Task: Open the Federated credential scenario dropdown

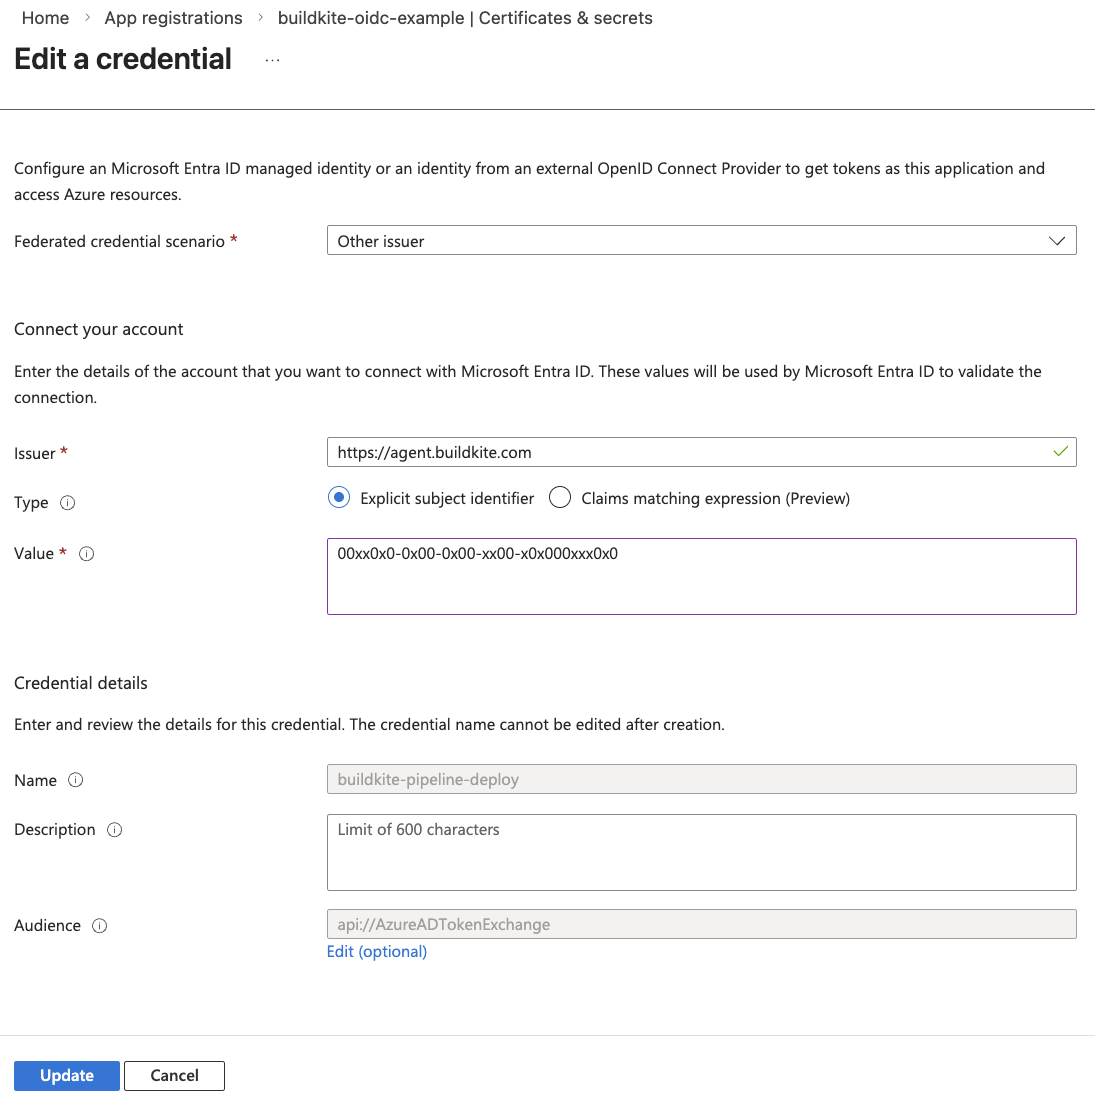Action: [700, 240]
